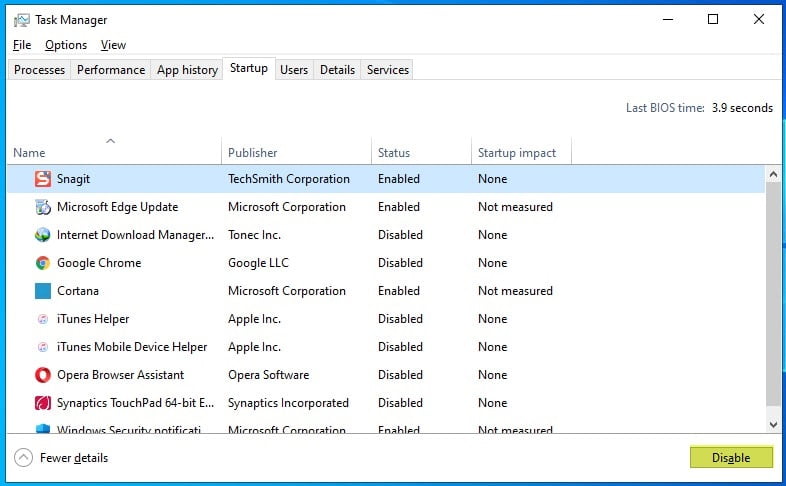Click the Cortana blue square icon

(x=43, y=291)
